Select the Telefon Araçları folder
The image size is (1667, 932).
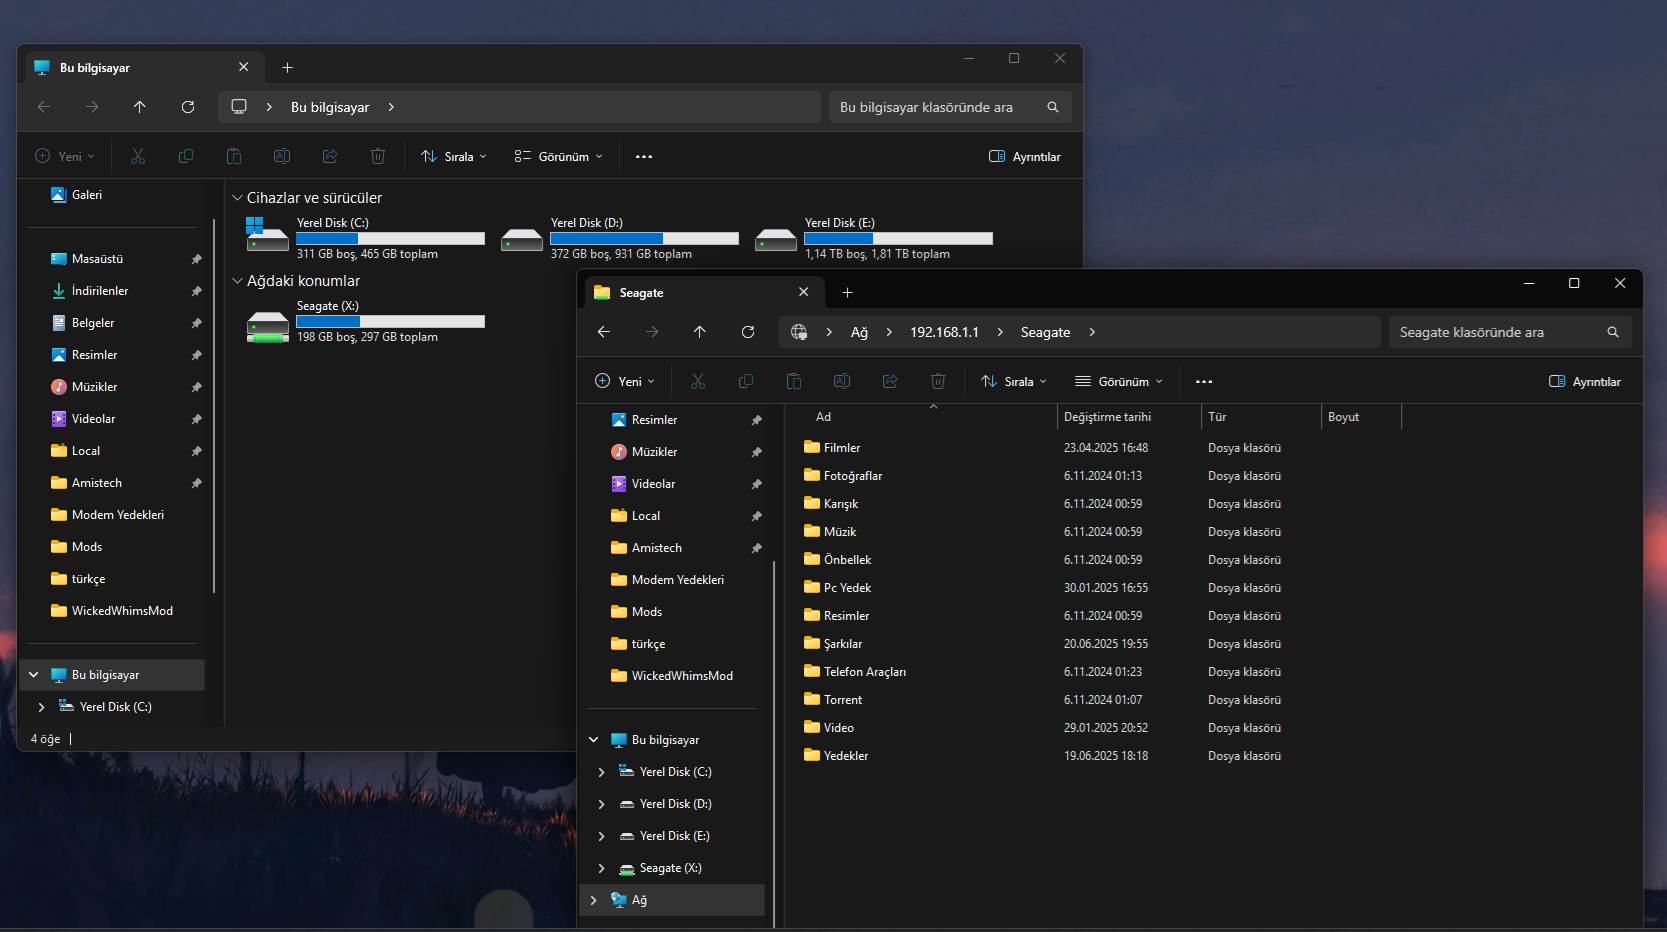click(865, 672)
